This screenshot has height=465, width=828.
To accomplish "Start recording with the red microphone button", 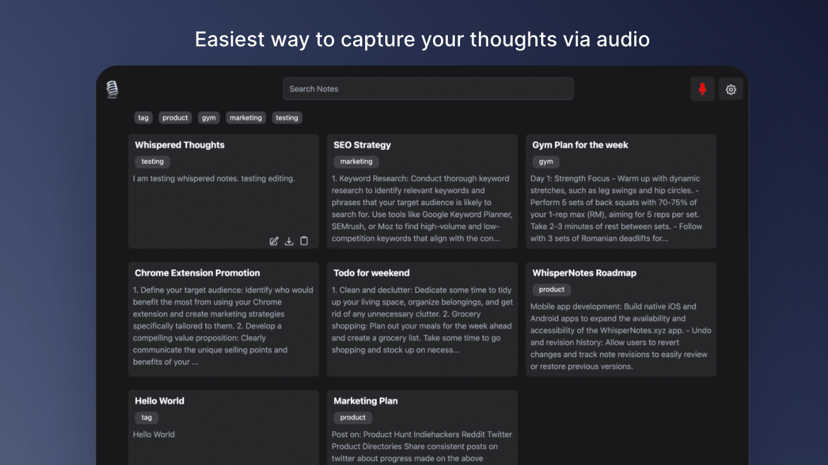I will 702,89.
